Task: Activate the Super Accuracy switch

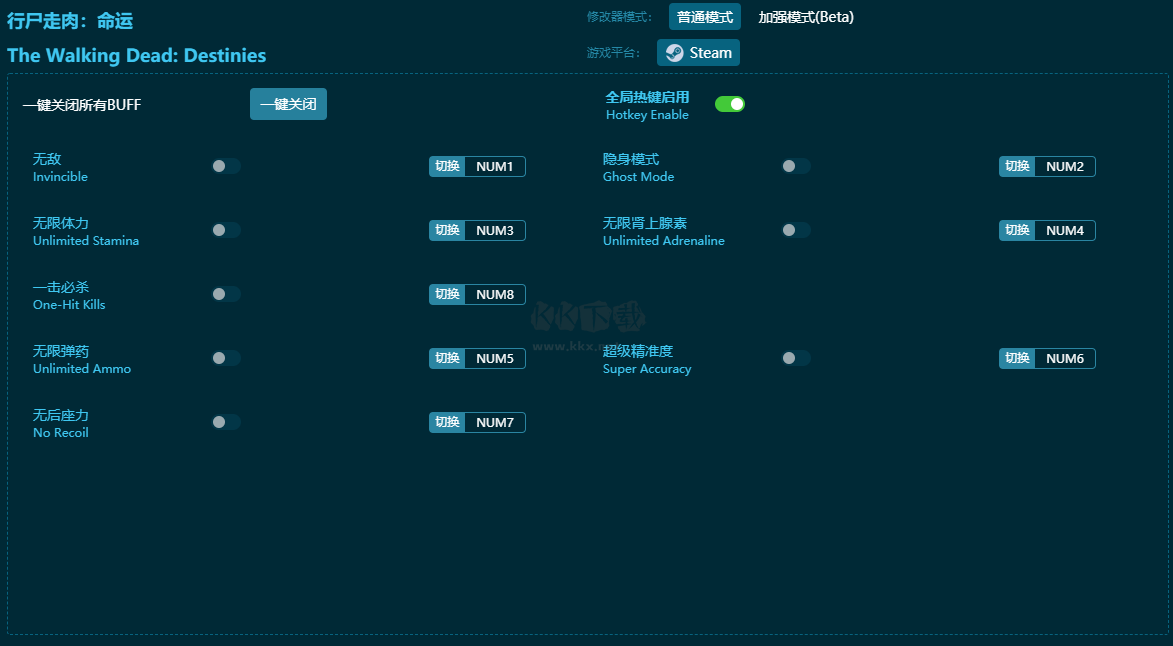Action: pos(796,358)
